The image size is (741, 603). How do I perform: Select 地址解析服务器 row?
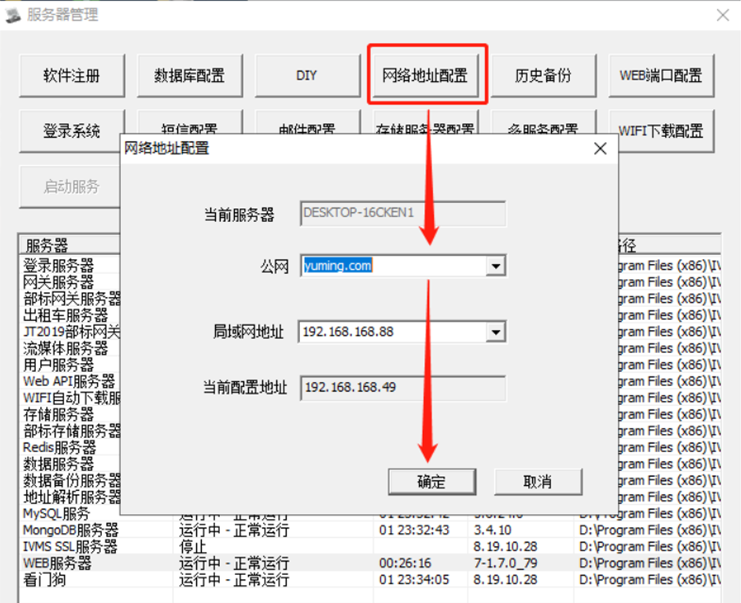click(x=71, y=497)
